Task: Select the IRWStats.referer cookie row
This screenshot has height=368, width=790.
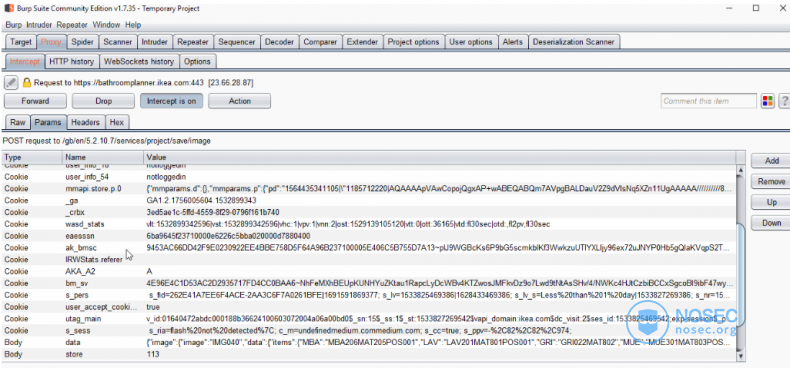Action: [x=368, y=259]
